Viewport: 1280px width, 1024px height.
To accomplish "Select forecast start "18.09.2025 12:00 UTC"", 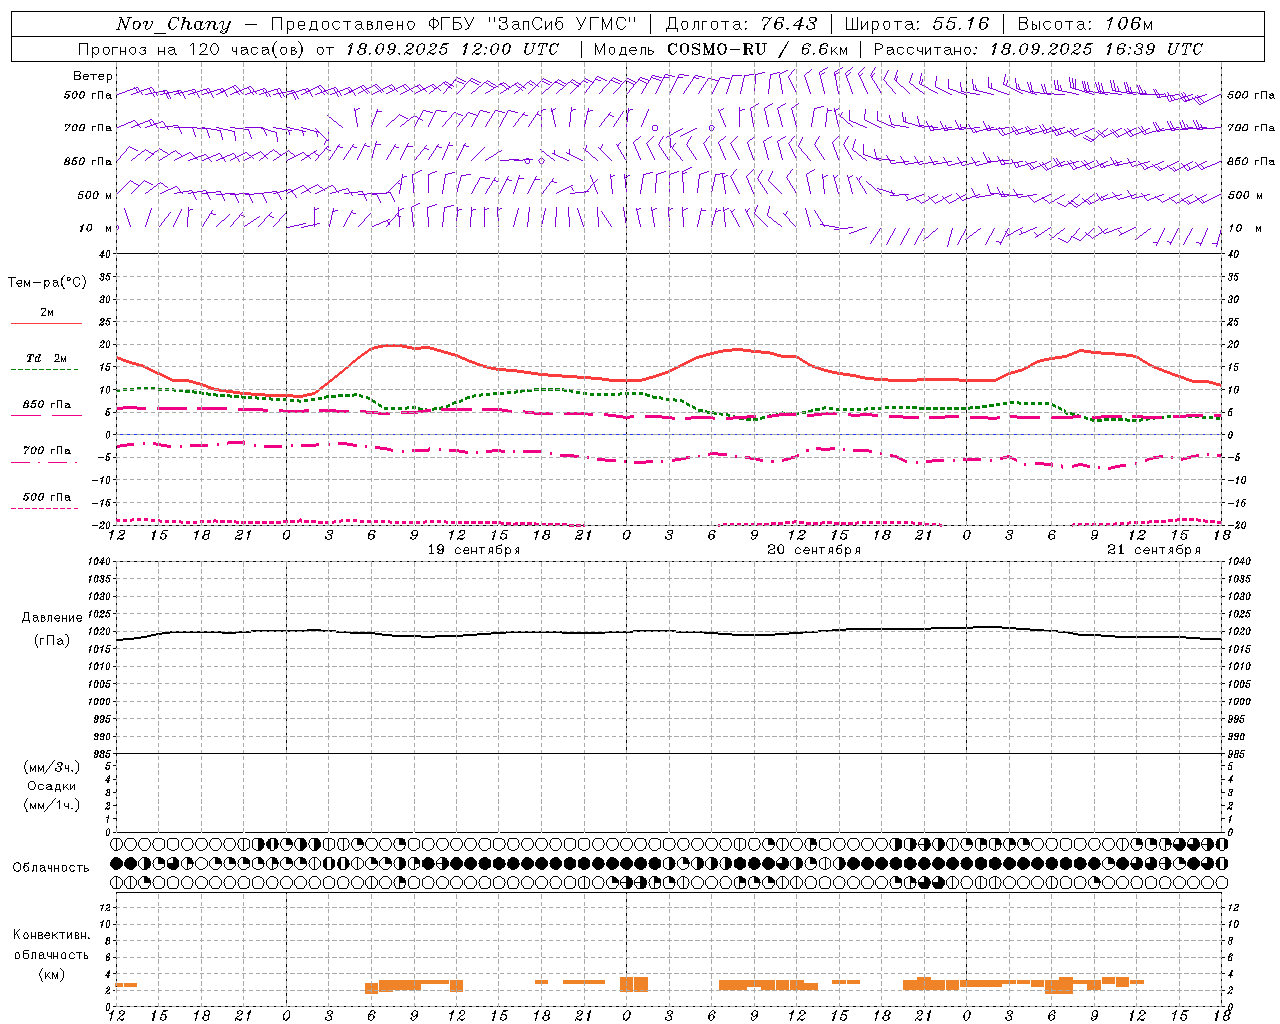I will [452, 49].
